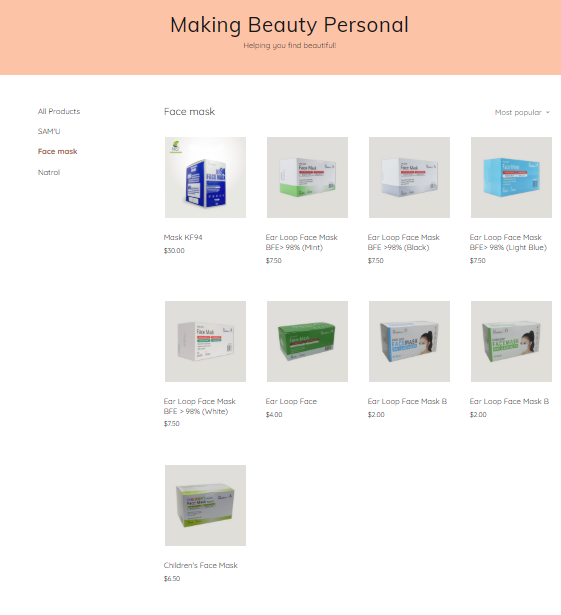
Task: Open the blue FACEMASK box with woman photo
Action: point(409,341)
